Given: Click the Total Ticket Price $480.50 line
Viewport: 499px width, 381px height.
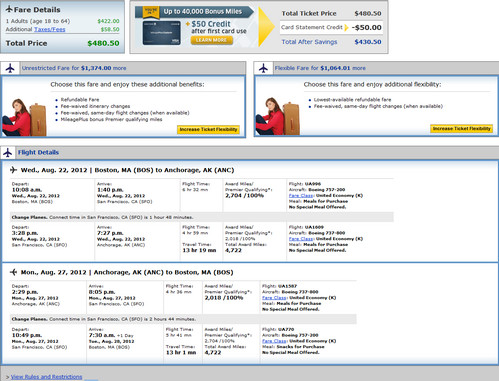Looking at the screenshot, I should coord(331,14).
